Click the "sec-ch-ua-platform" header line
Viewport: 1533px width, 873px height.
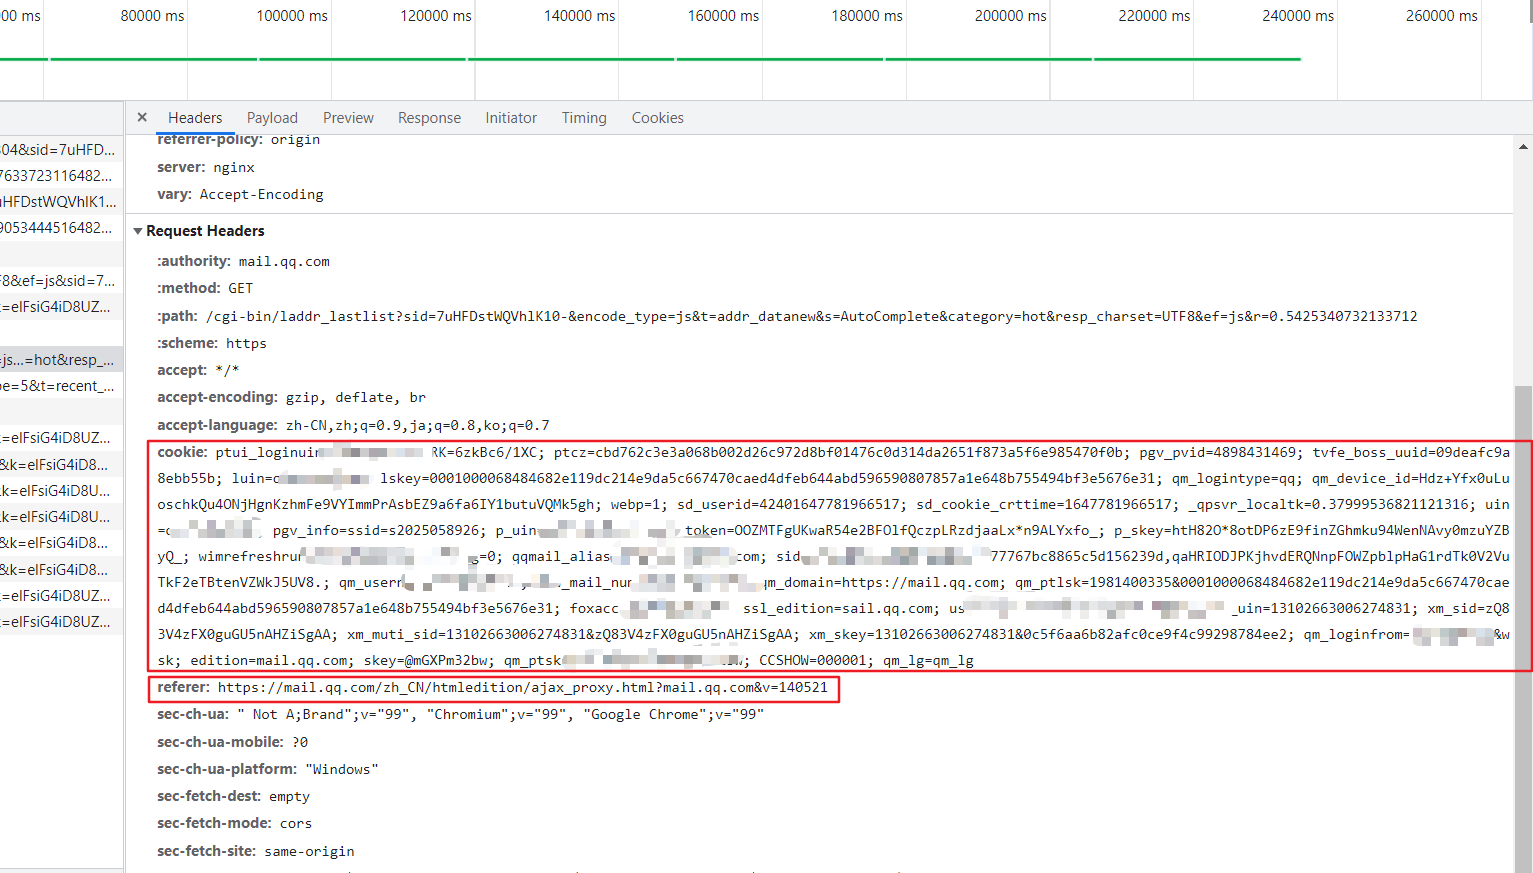click(268, 769)
